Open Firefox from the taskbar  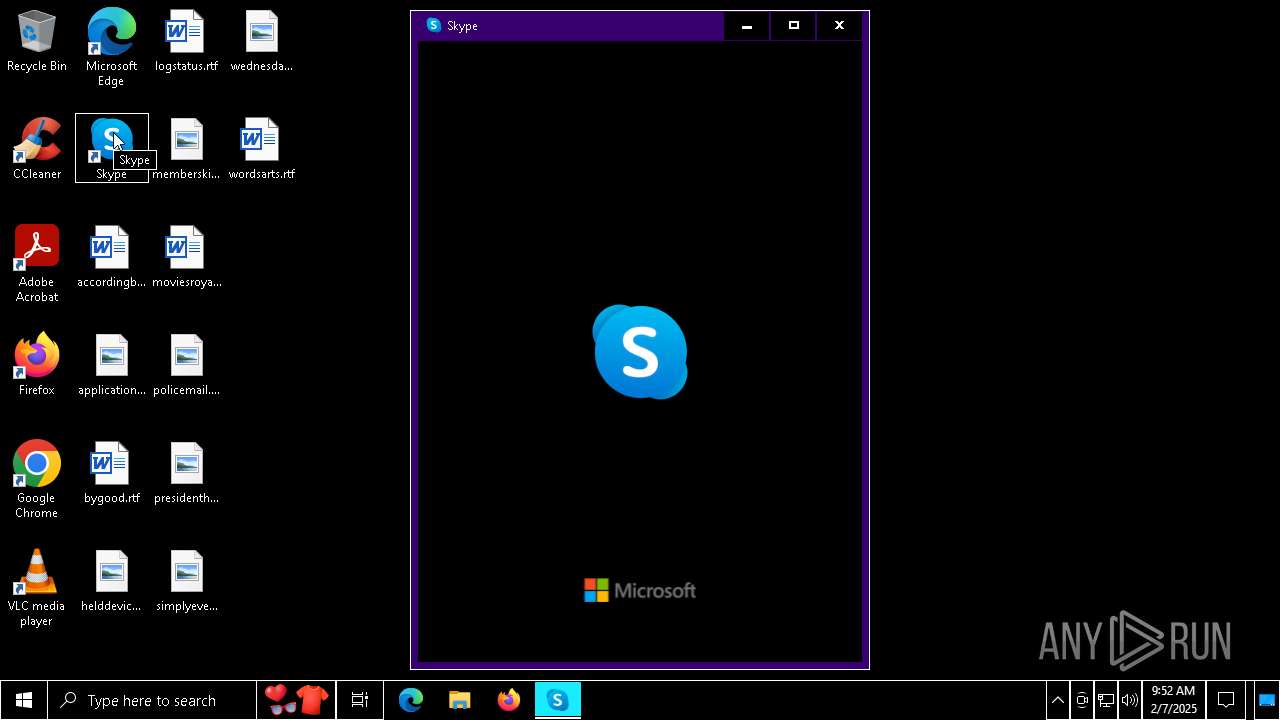509,700
